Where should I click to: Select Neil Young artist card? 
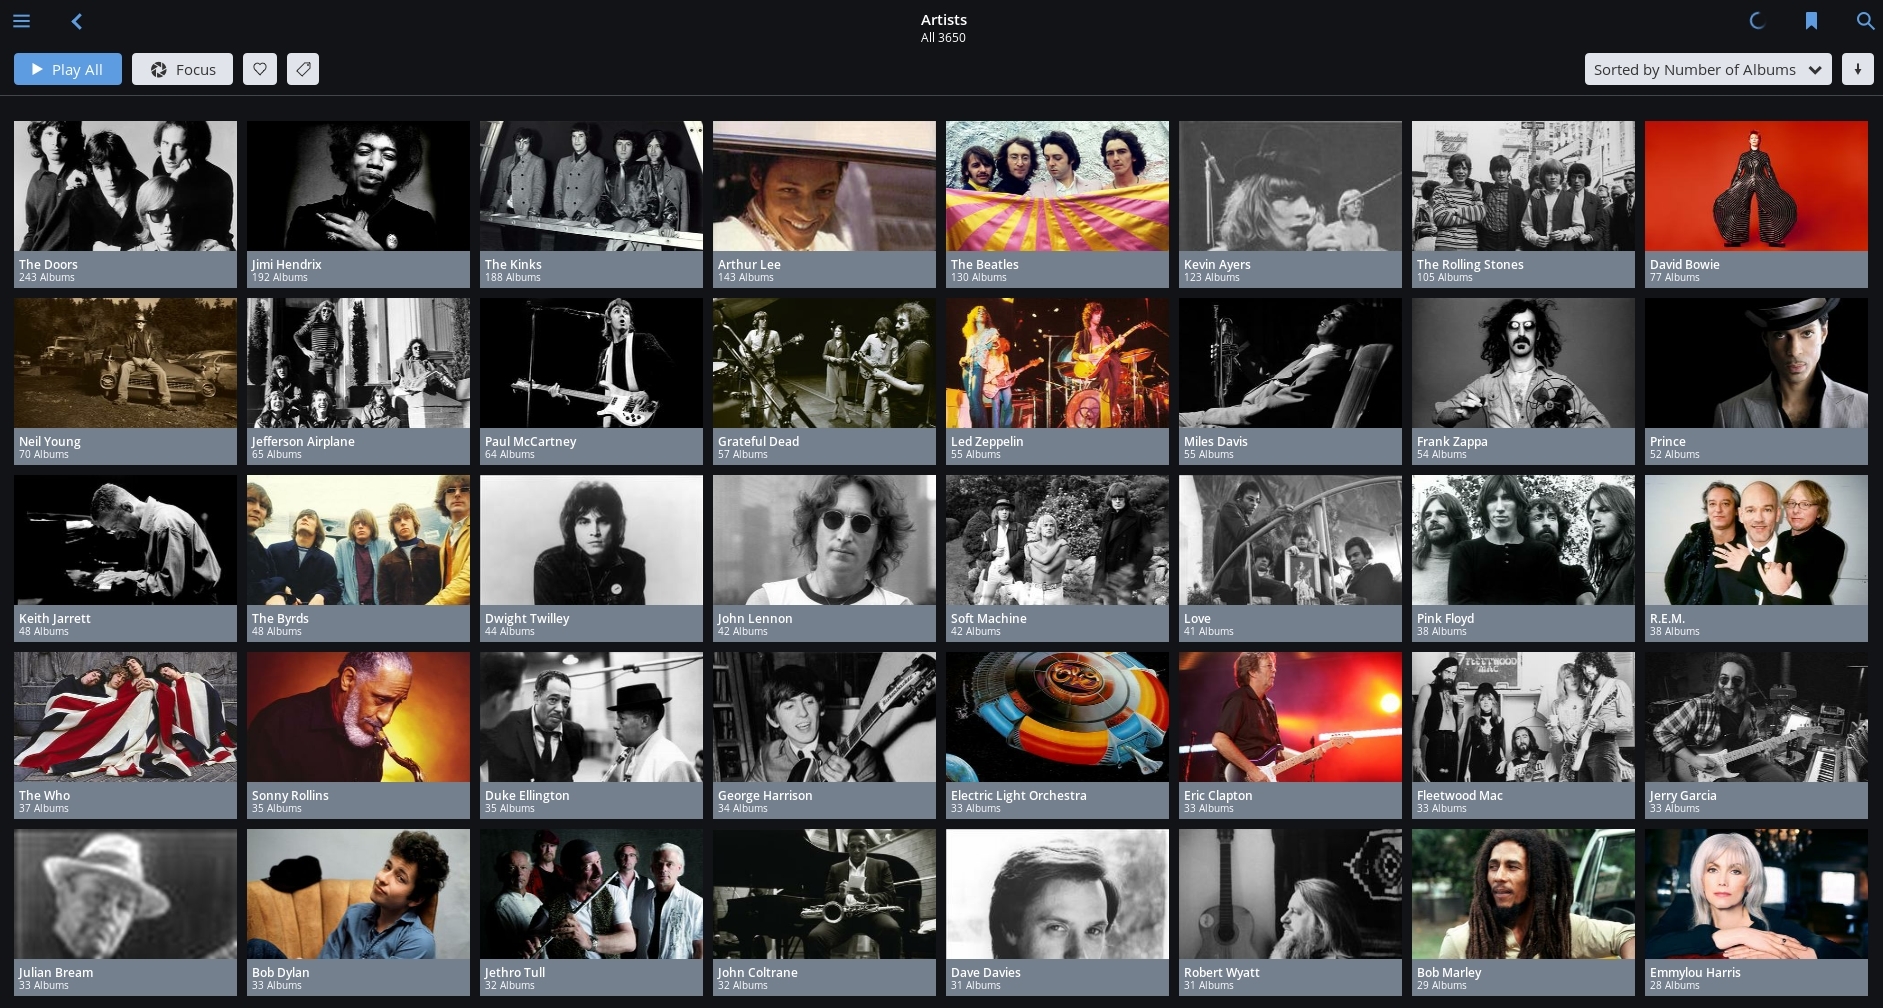click(x=125, y=381)
